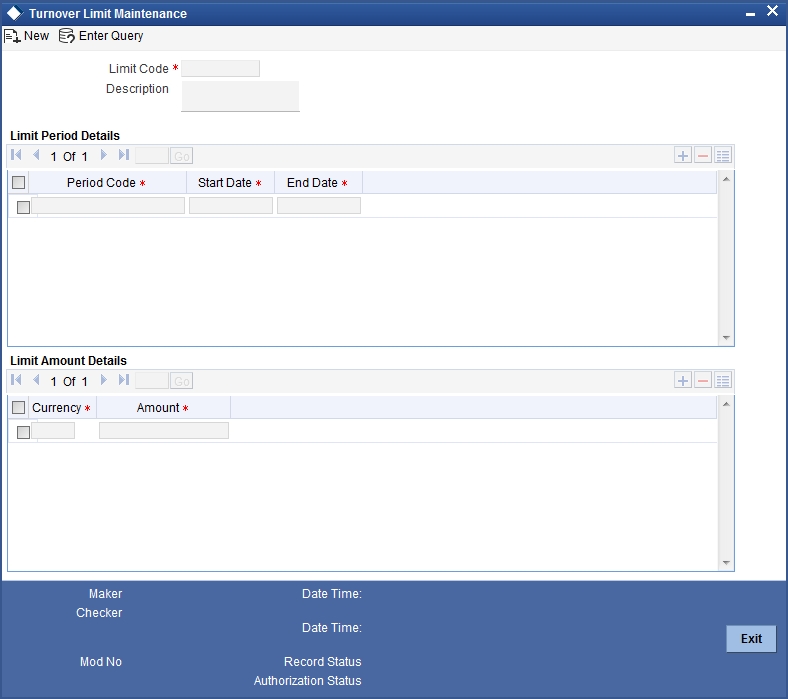The image size is (788, 699).
Task: Click the Limit Period Details heading
Action: pyautogui.click(x=65, y=136)
